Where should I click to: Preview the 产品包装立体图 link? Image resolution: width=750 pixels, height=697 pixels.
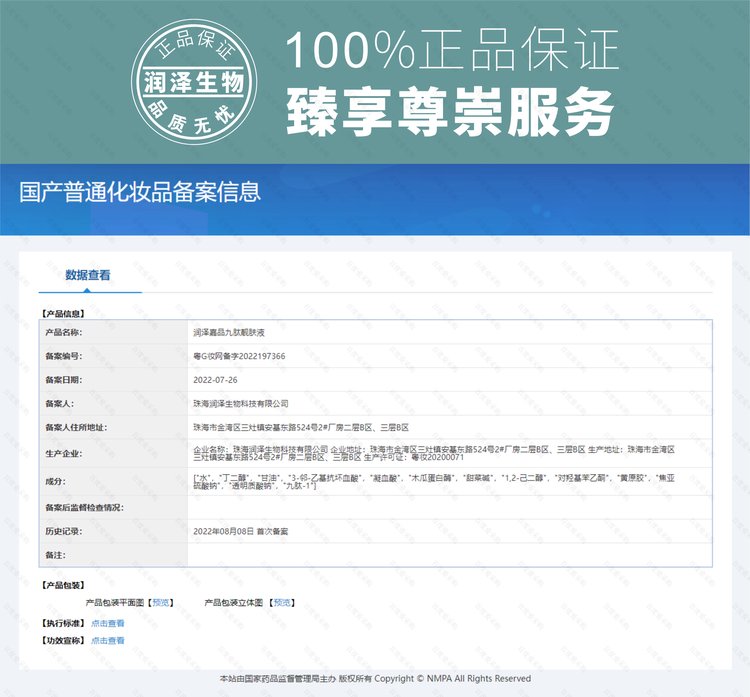click(282, 603)
